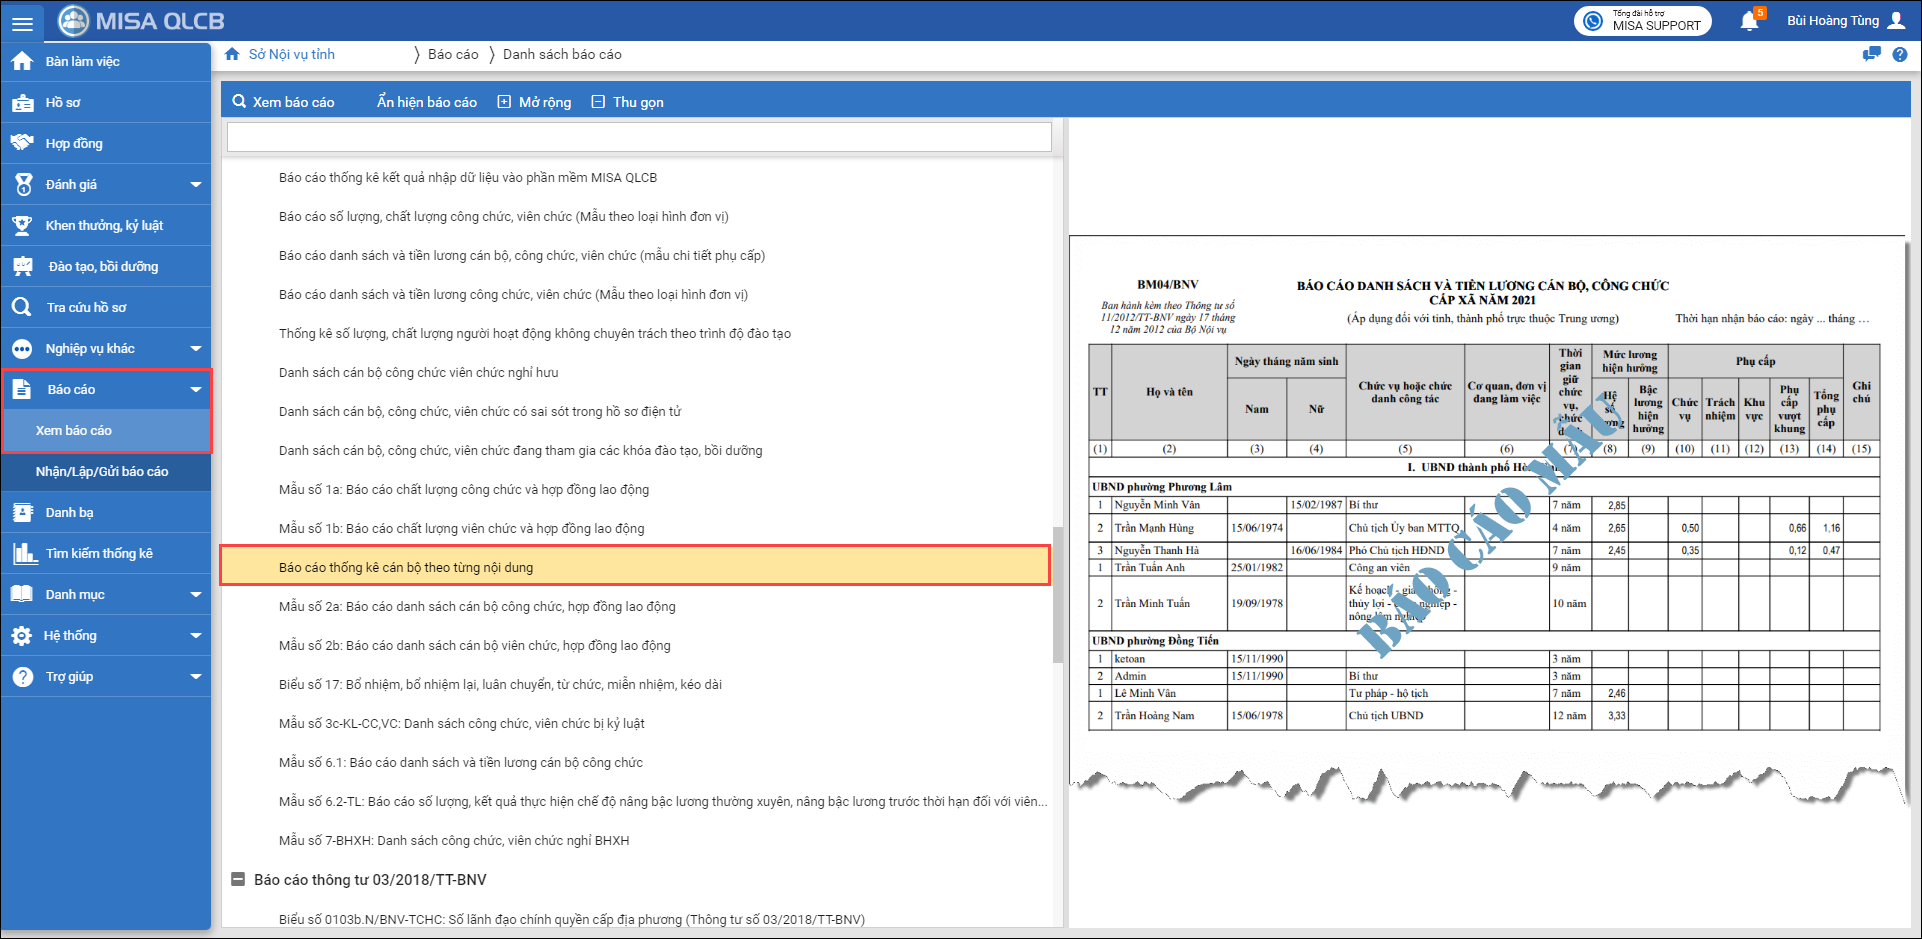
Task: Click the report list vertical scrollbar
Action: tap(1057, 595)
